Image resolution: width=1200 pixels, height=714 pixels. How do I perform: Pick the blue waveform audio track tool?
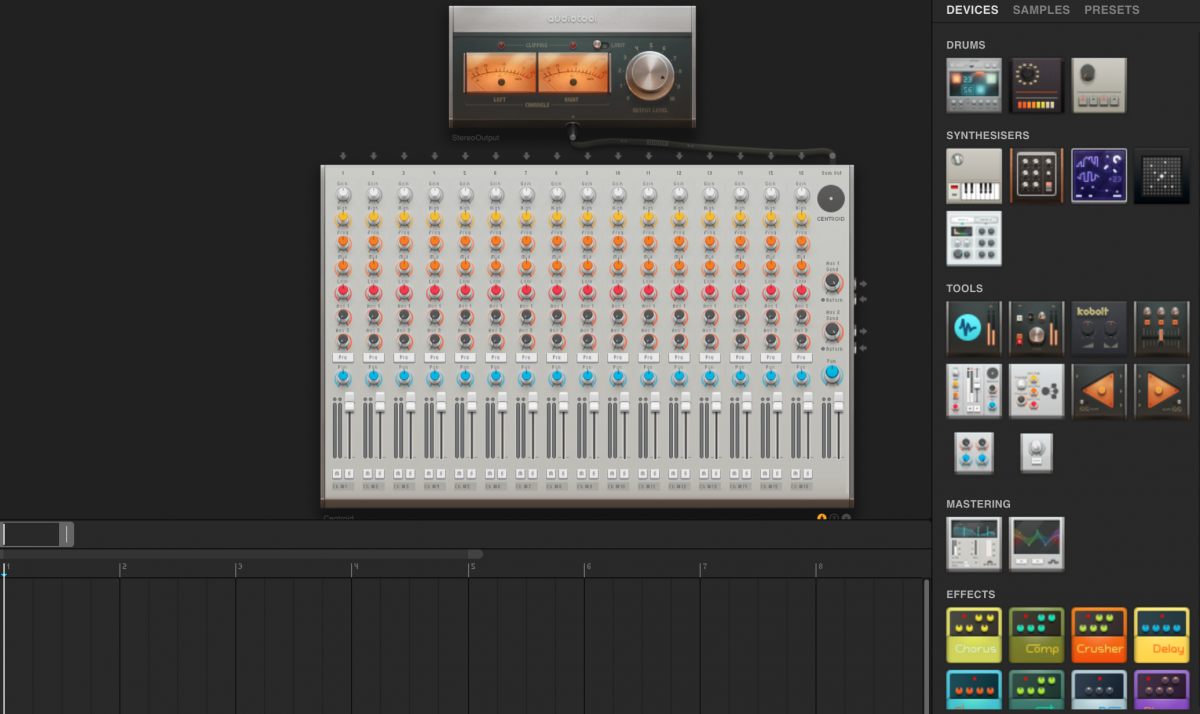974,329
